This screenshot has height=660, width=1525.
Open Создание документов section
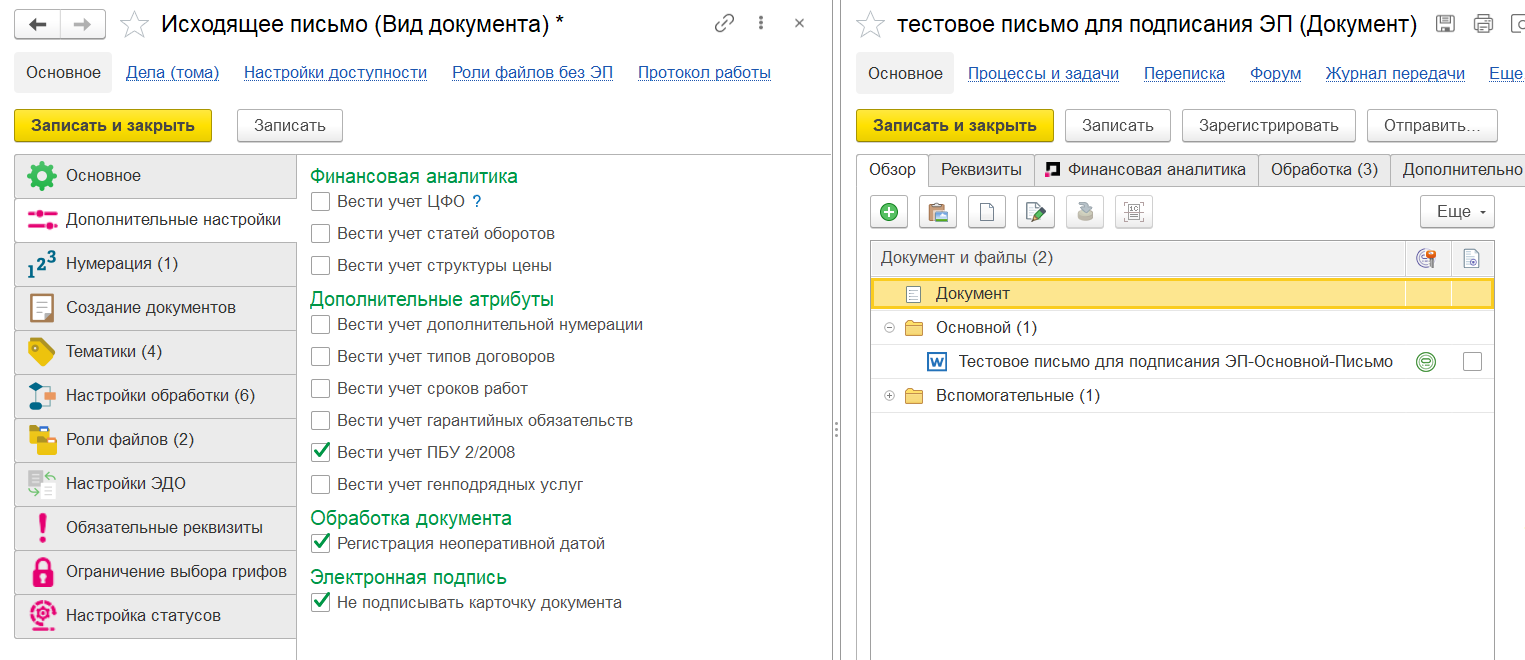coord(155,308)
